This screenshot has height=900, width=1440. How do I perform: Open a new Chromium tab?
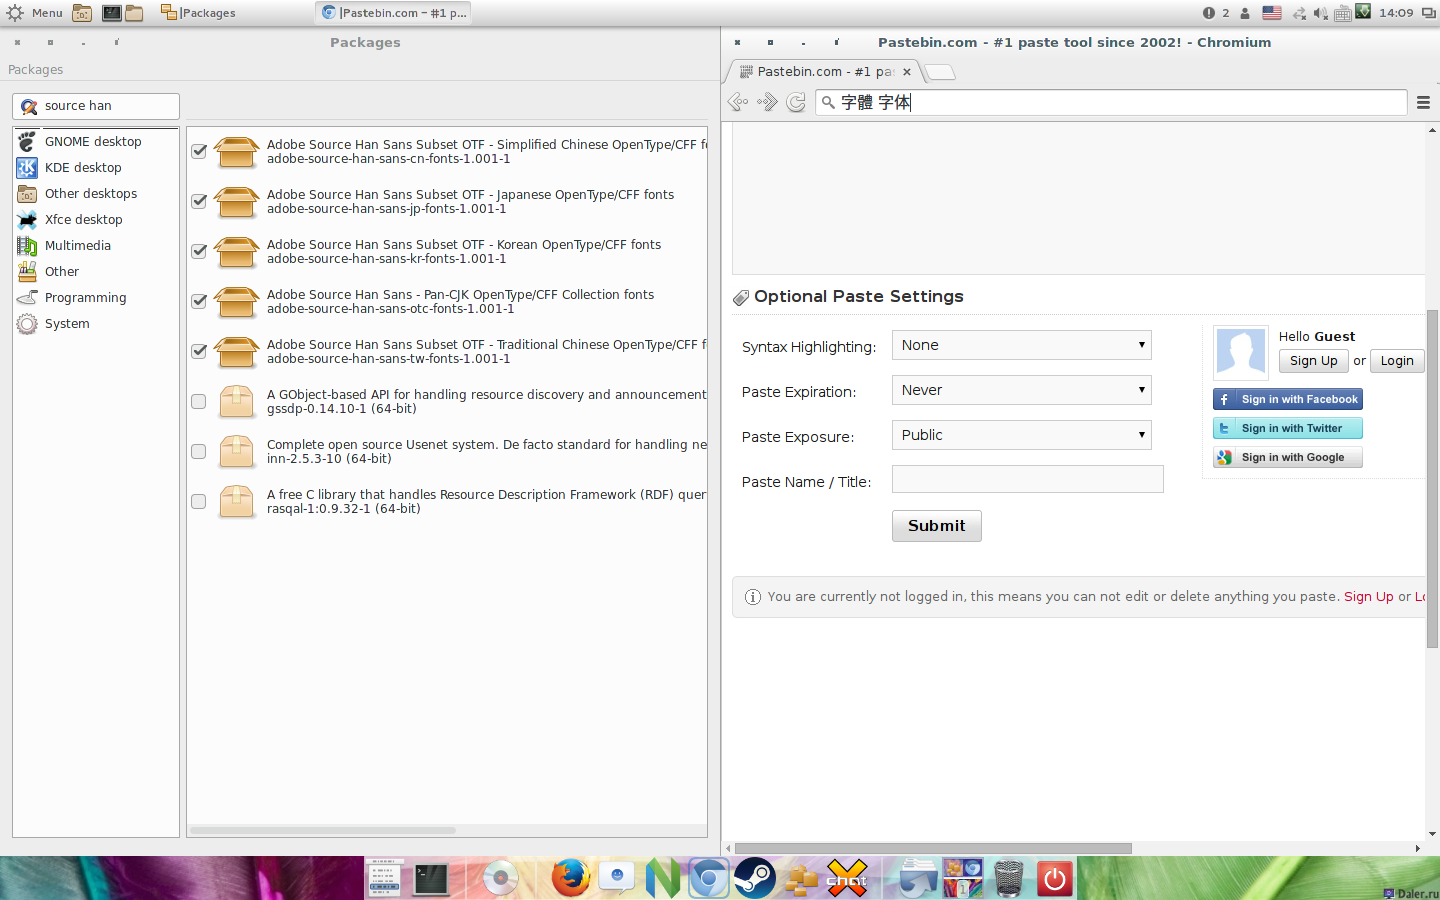[x=939, y=72]
